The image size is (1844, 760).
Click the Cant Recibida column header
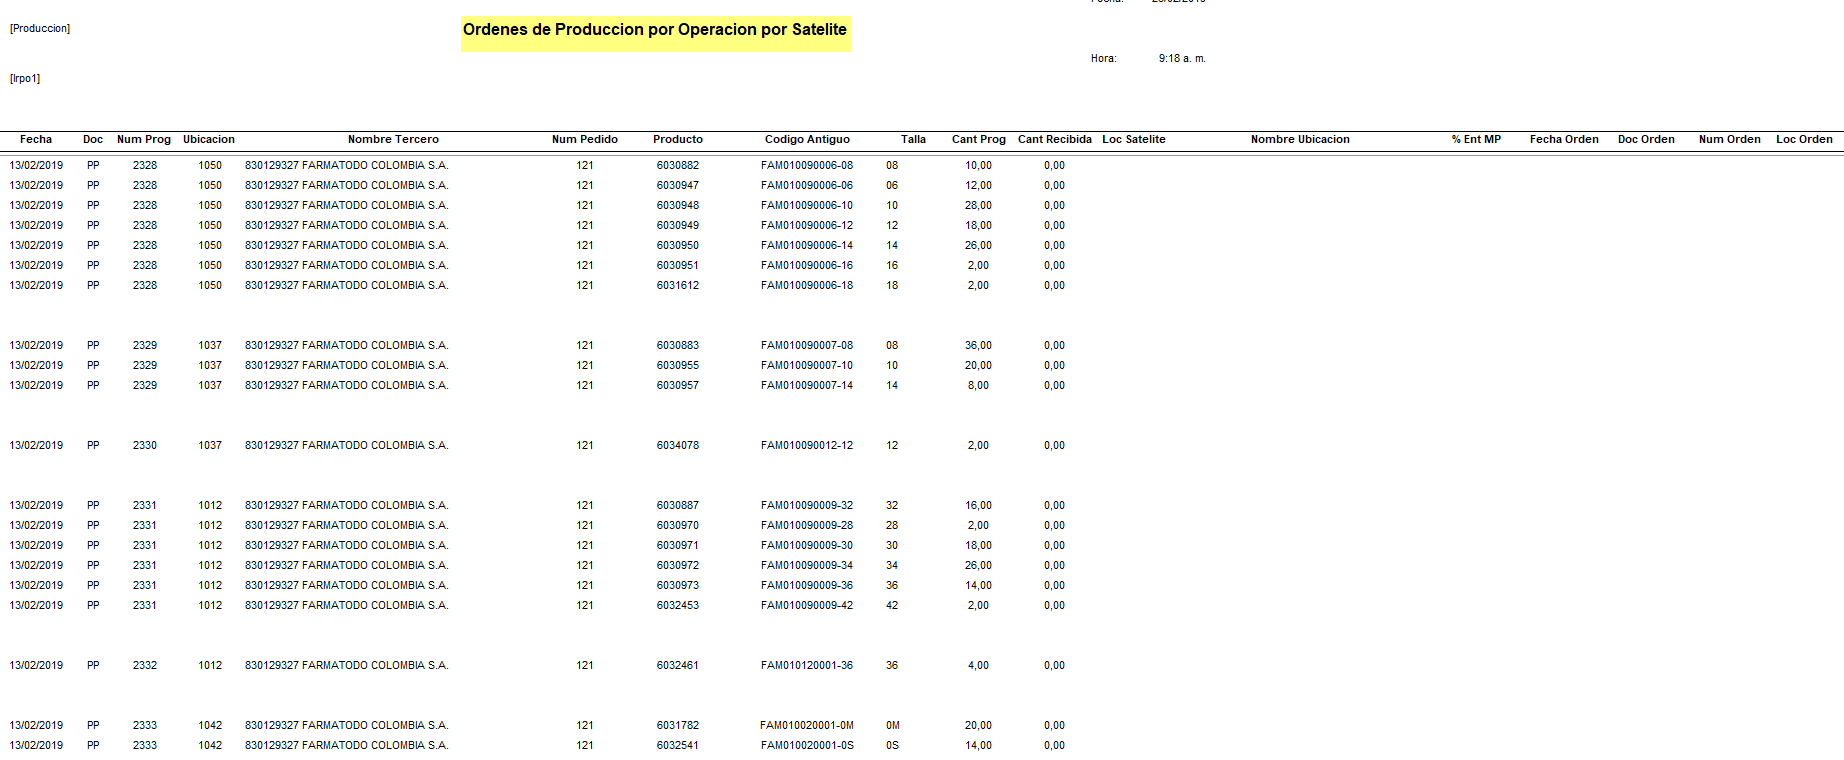click(1055, 139)
